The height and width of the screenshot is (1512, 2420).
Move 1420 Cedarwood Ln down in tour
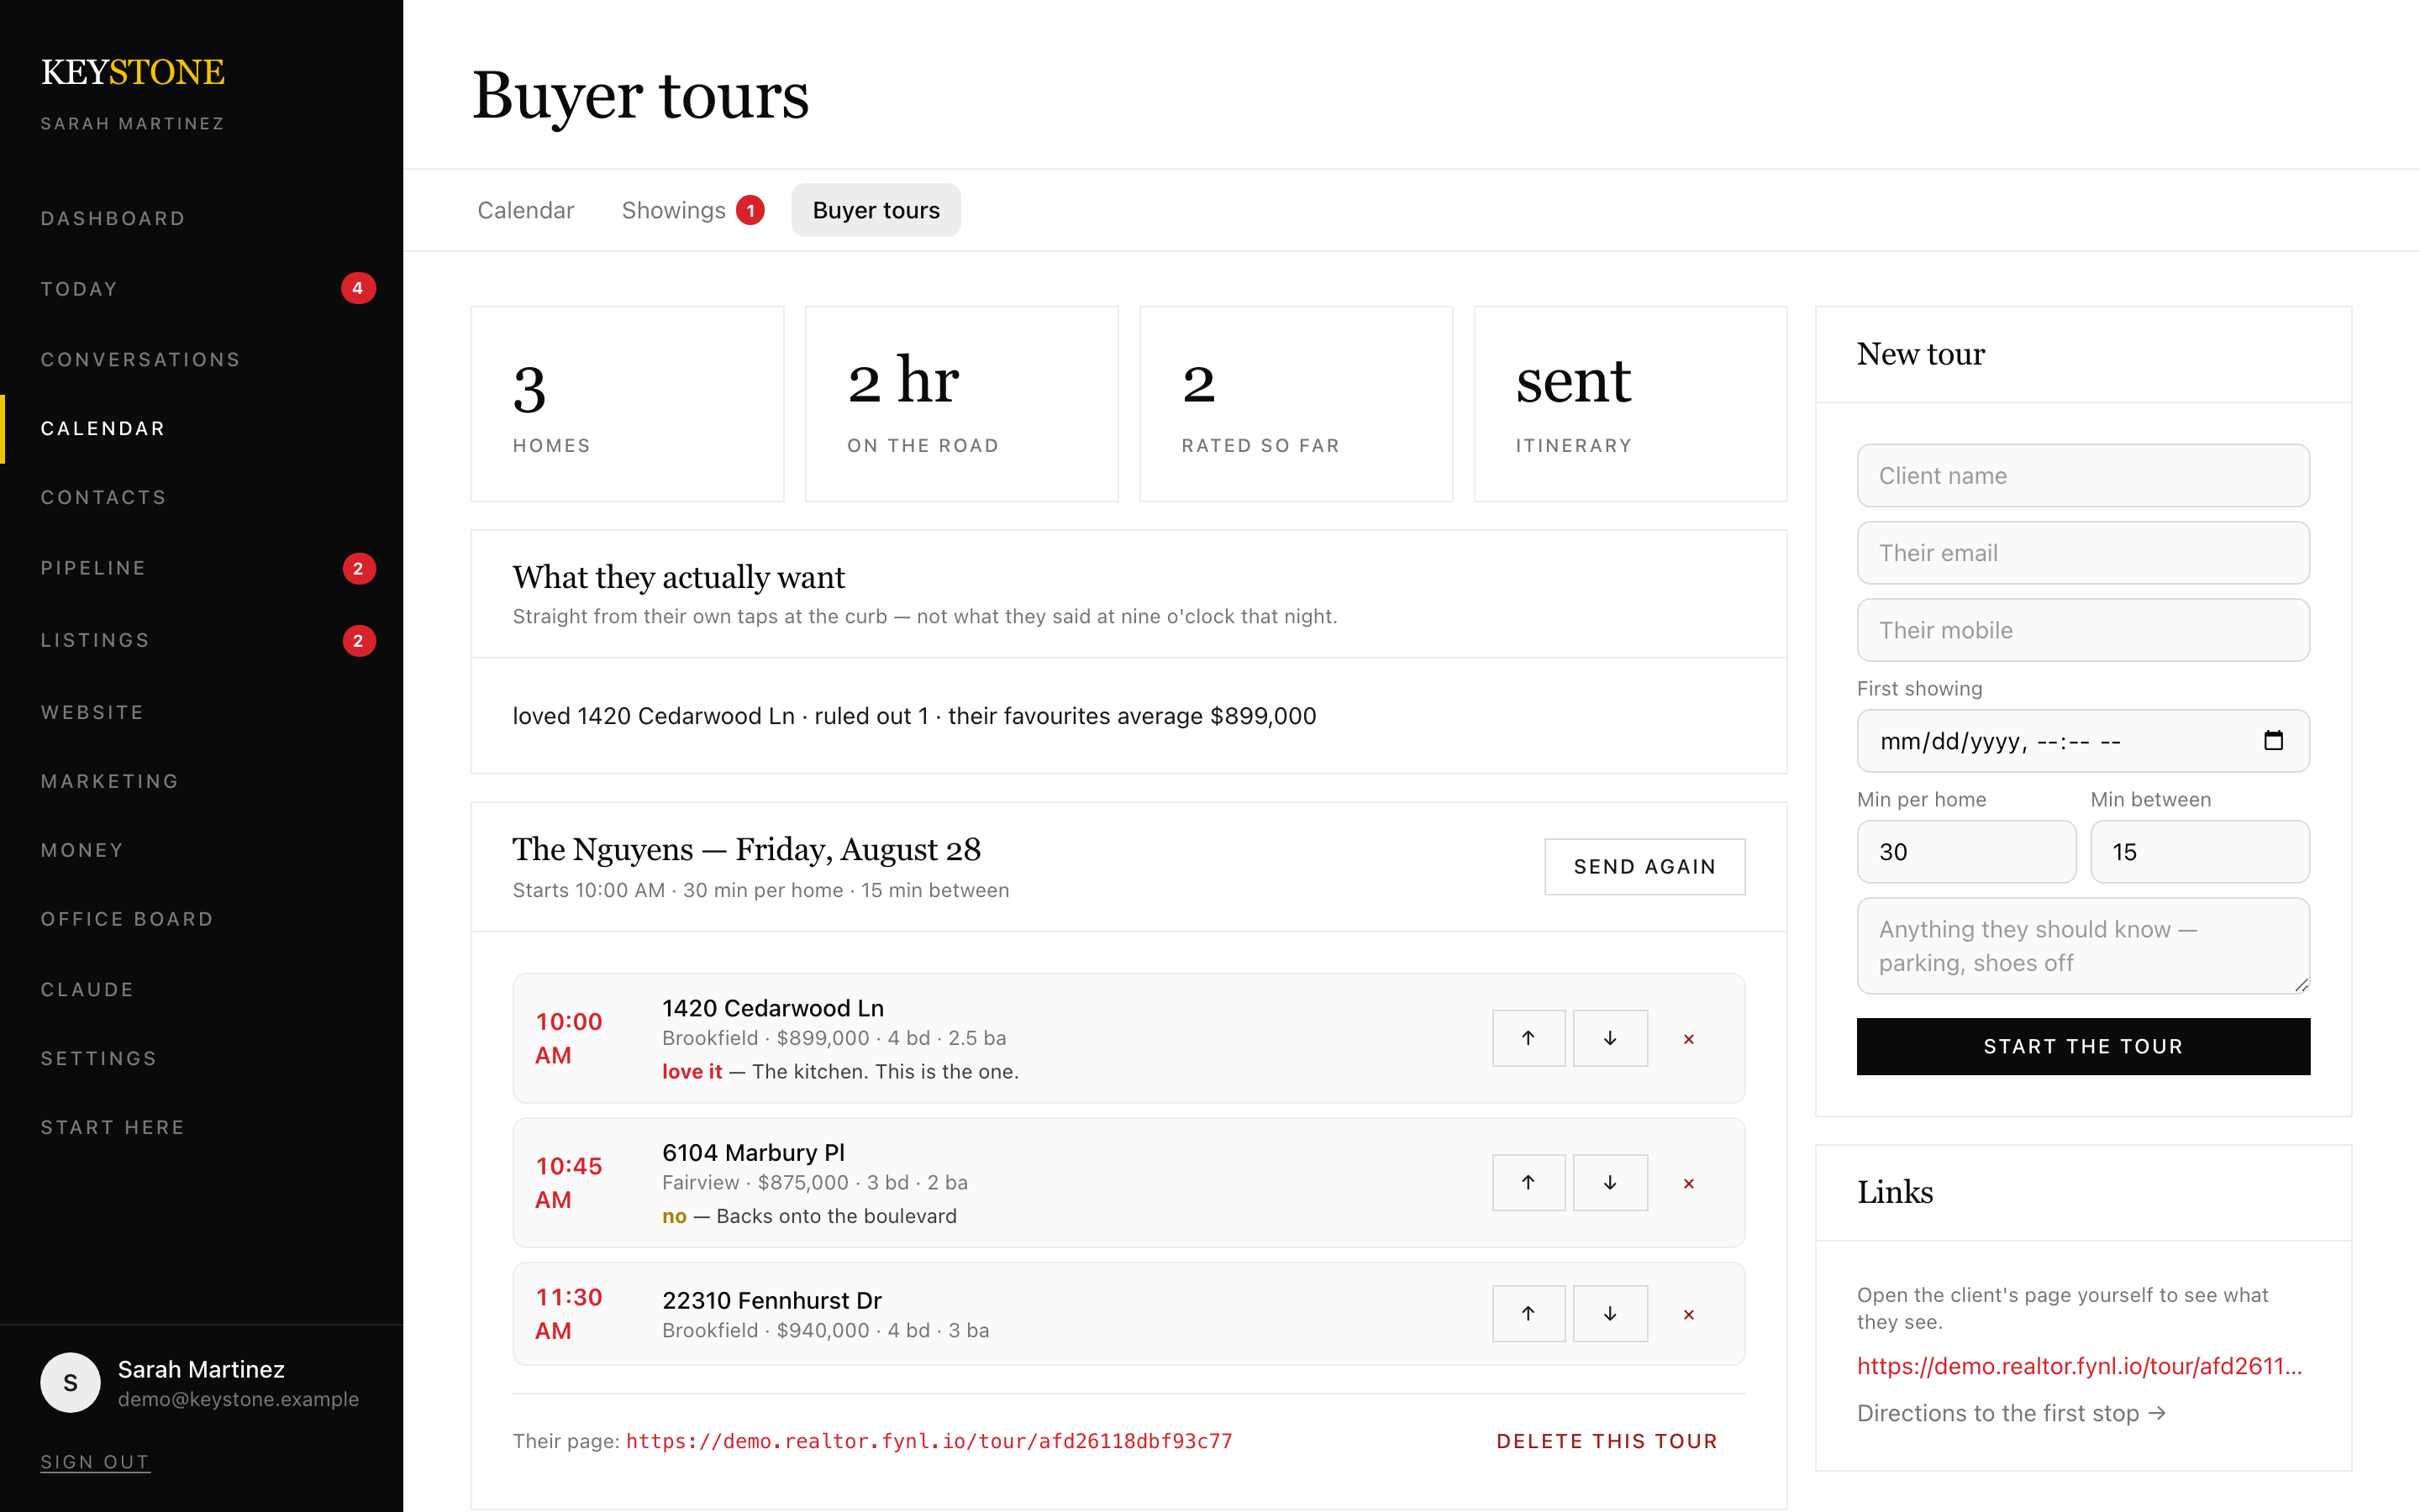pyautogui.click(x=1610, y=1038)
